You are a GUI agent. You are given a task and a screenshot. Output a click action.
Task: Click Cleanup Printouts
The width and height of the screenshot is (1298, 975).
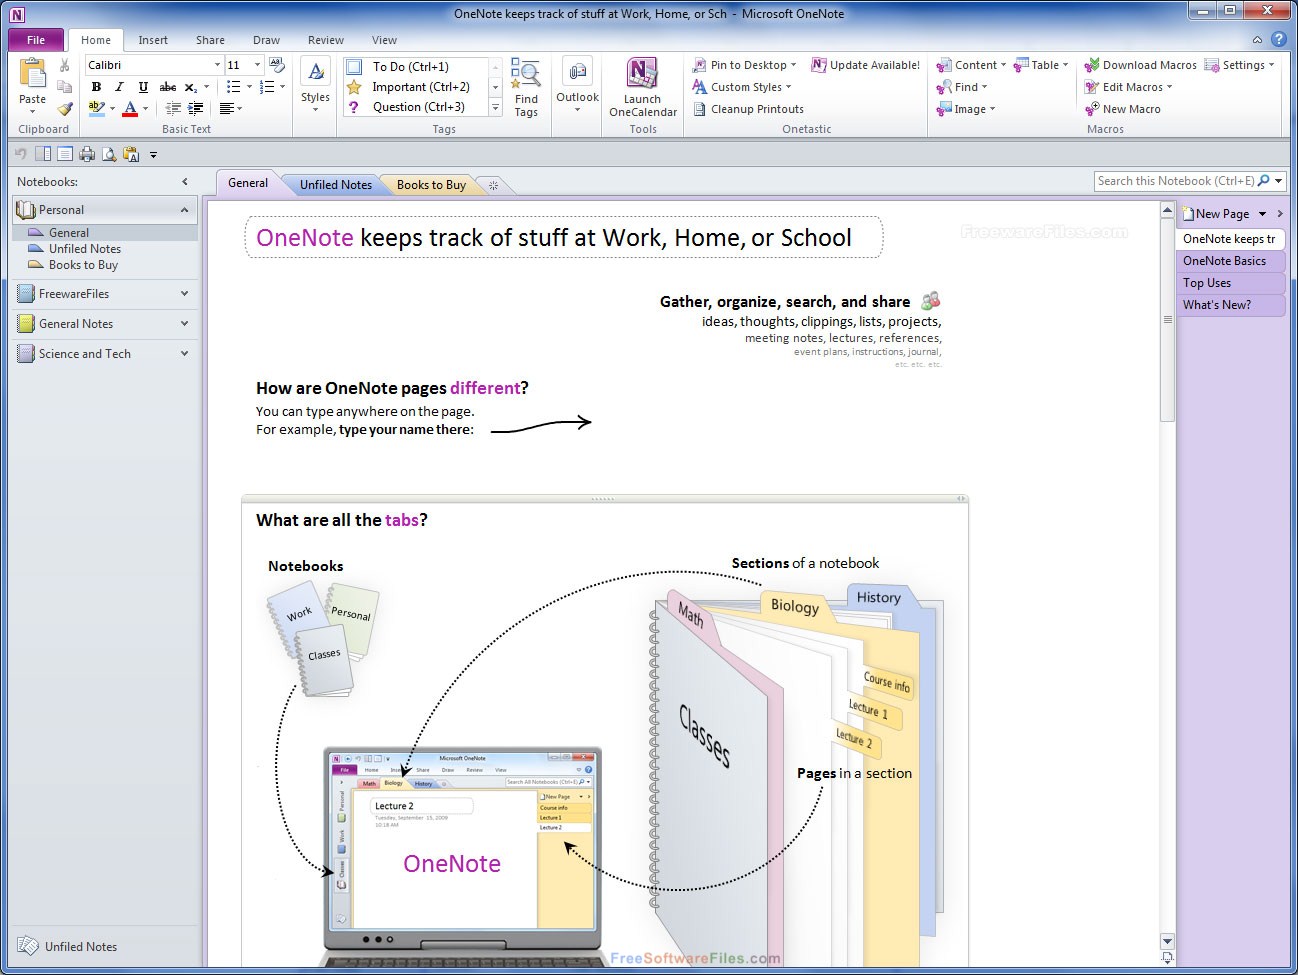(x=747, y=109)
